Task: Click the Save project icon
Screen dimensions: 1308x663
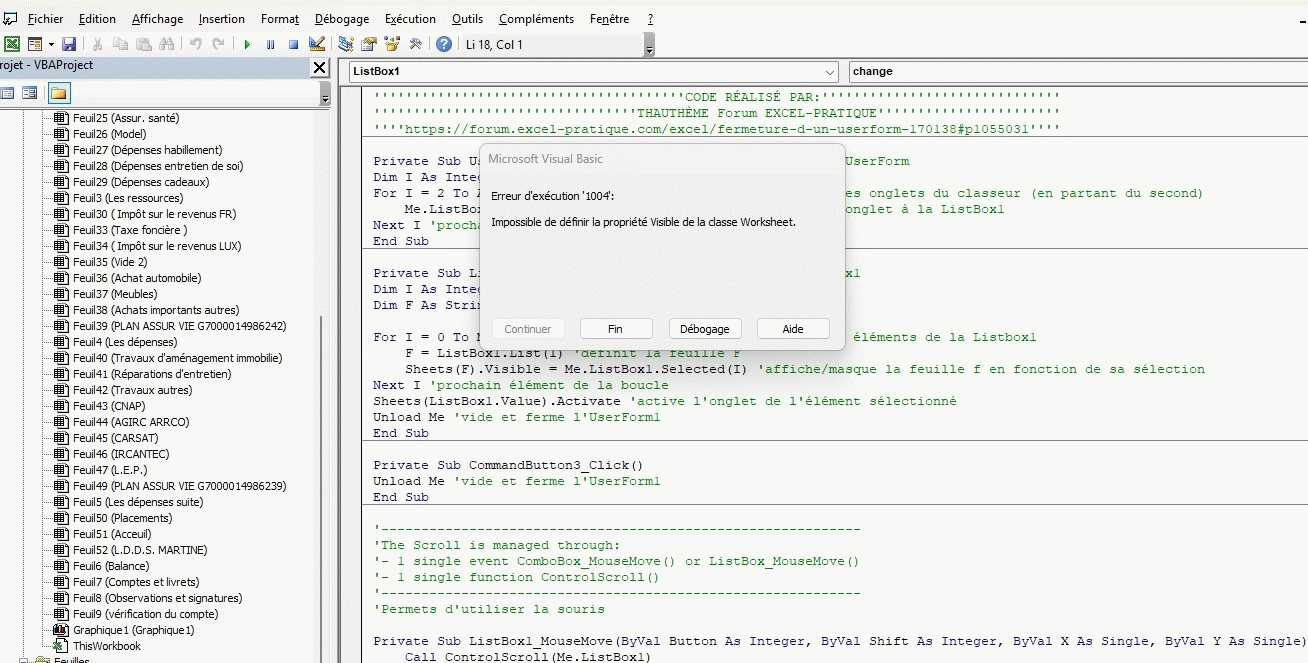Action: tap(69, 44)
